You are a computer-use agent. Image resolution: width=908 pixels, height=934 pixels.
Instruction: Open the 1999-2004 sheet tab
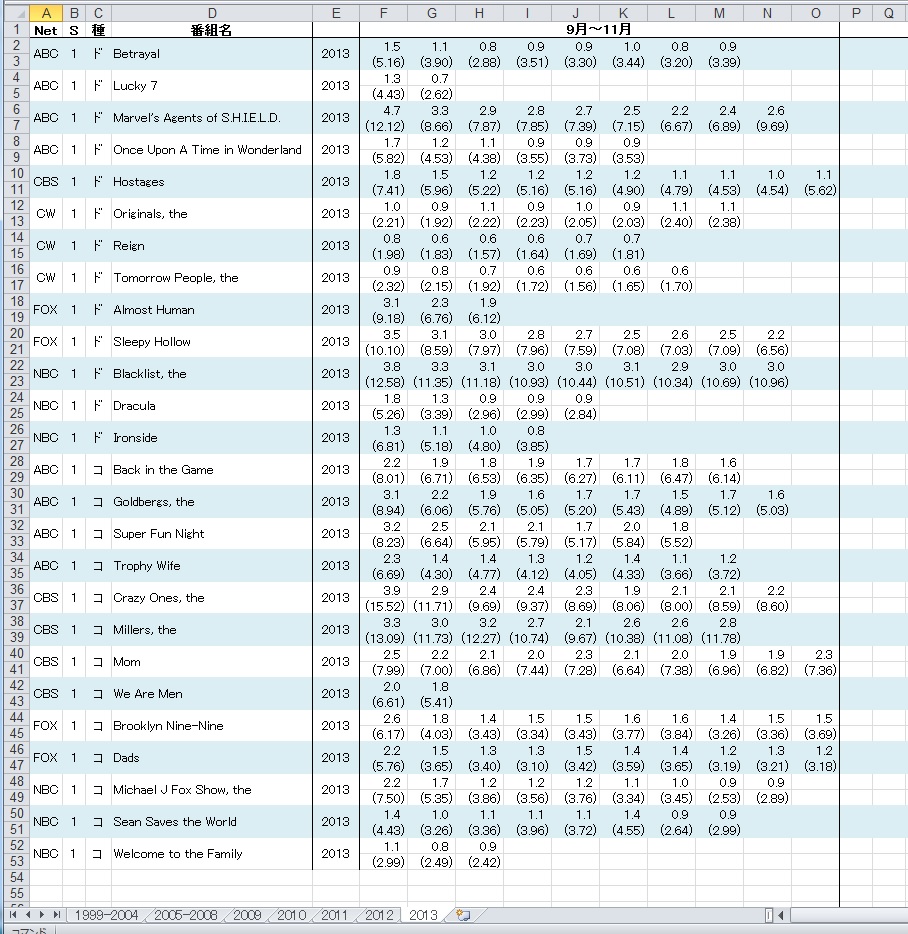pos(106,915)
